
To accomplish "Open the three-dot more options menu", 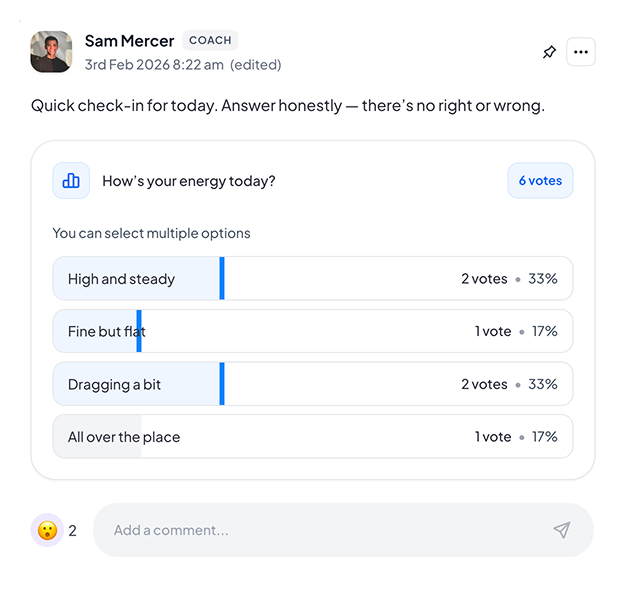I will [581, 52].
